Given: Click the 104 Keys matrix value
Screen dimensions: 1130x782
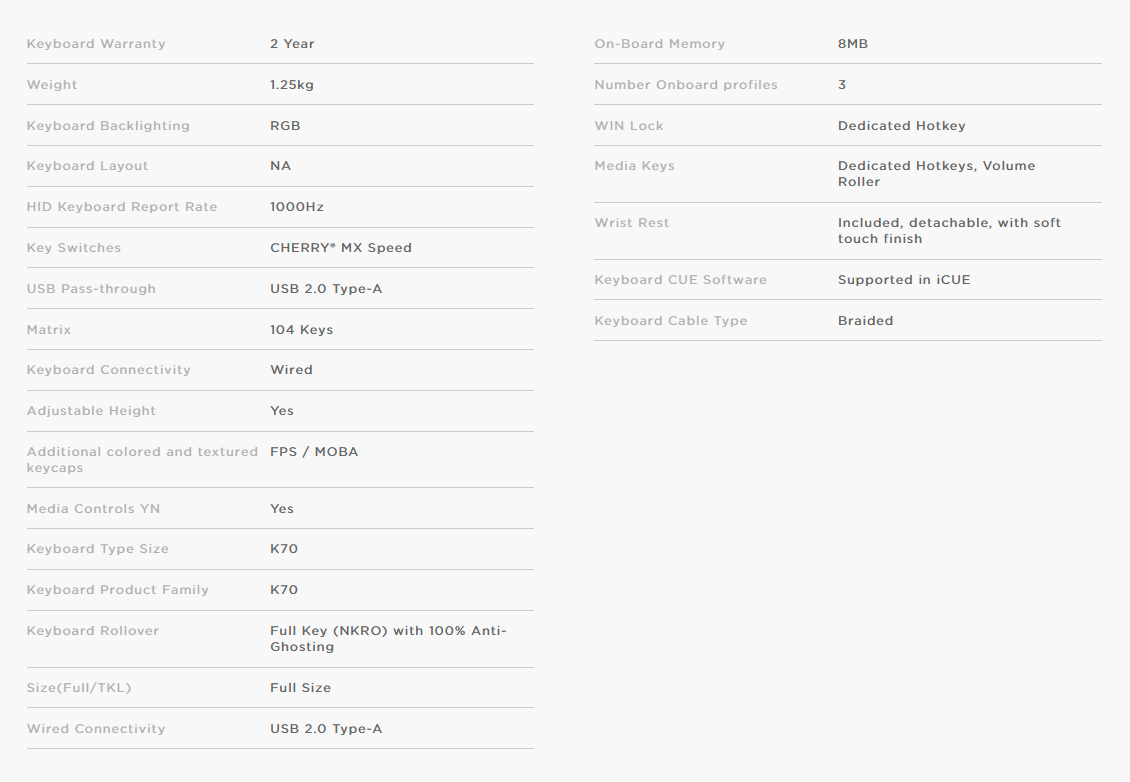Looking at the screenshot, I should (x=302, y=330).
